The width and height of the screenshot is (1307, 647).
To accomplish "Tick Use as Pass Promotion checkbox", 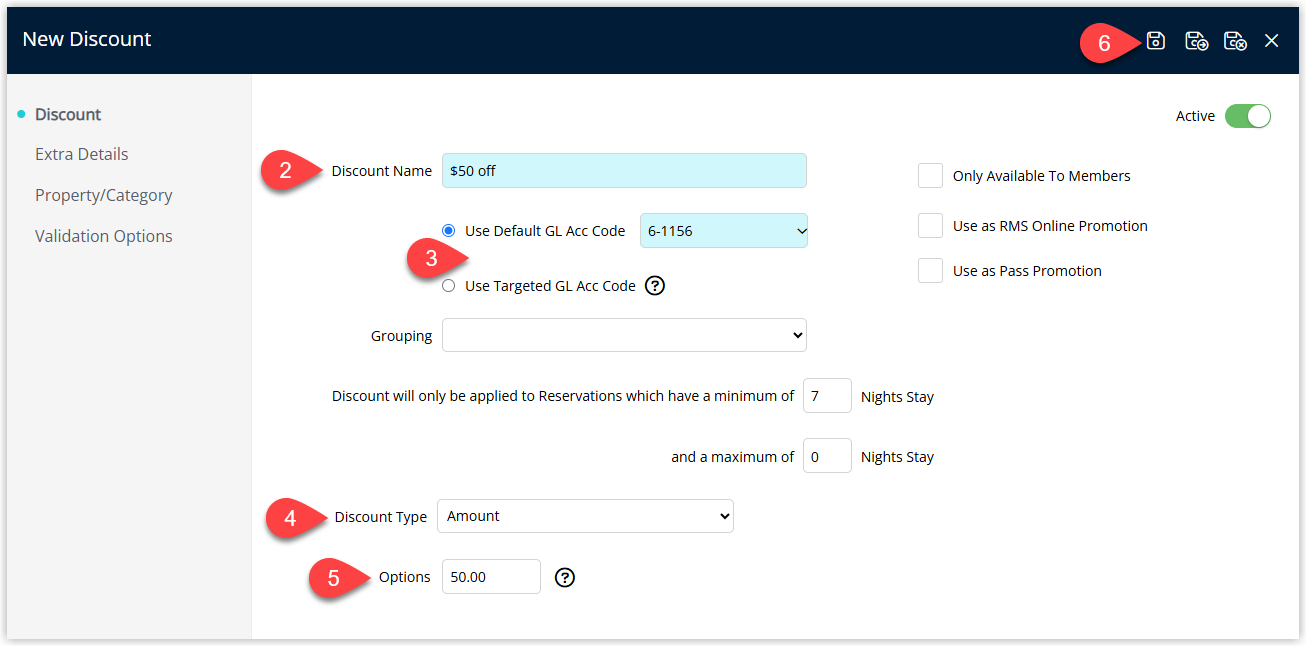I will (x=931, y=271).
